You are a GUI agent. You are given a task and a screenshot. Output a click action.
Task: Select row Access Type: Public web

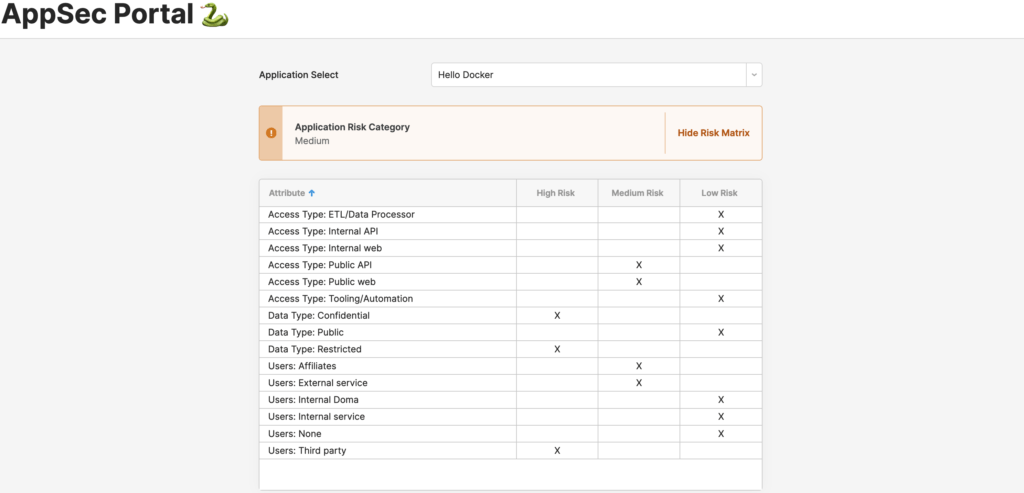tap(511, 282)
